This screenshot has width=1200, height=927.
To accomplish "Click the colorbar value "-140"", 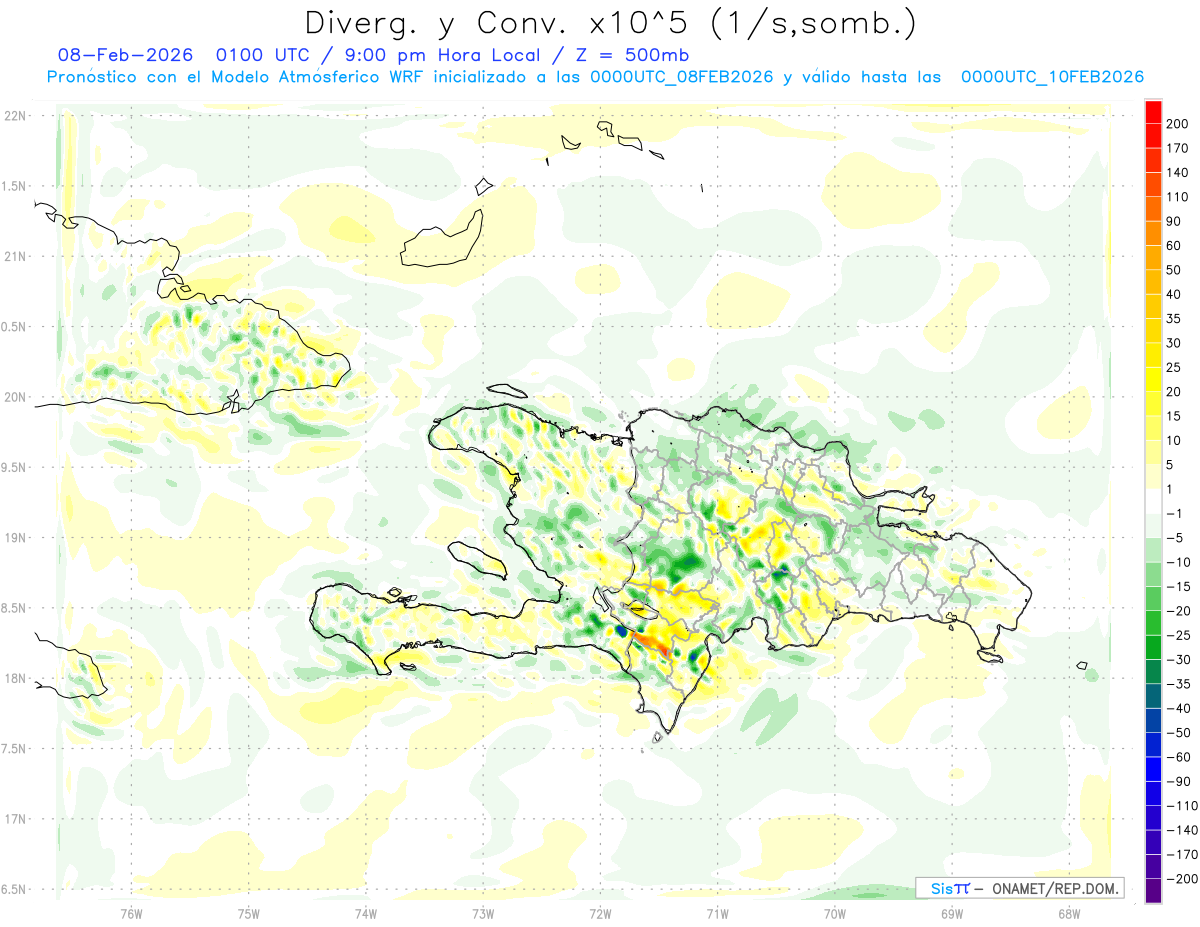I will [x=1182, y=829].
